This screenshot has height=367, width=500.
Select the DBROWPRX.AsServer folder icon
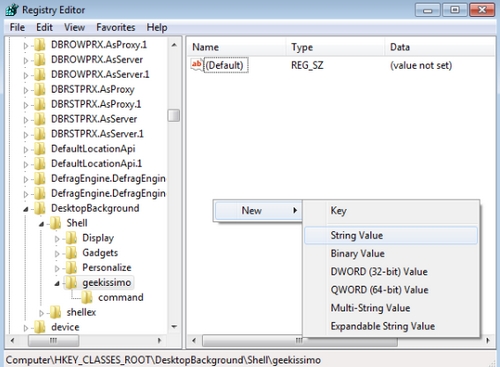pyautogui.click(x=40, y=60)
